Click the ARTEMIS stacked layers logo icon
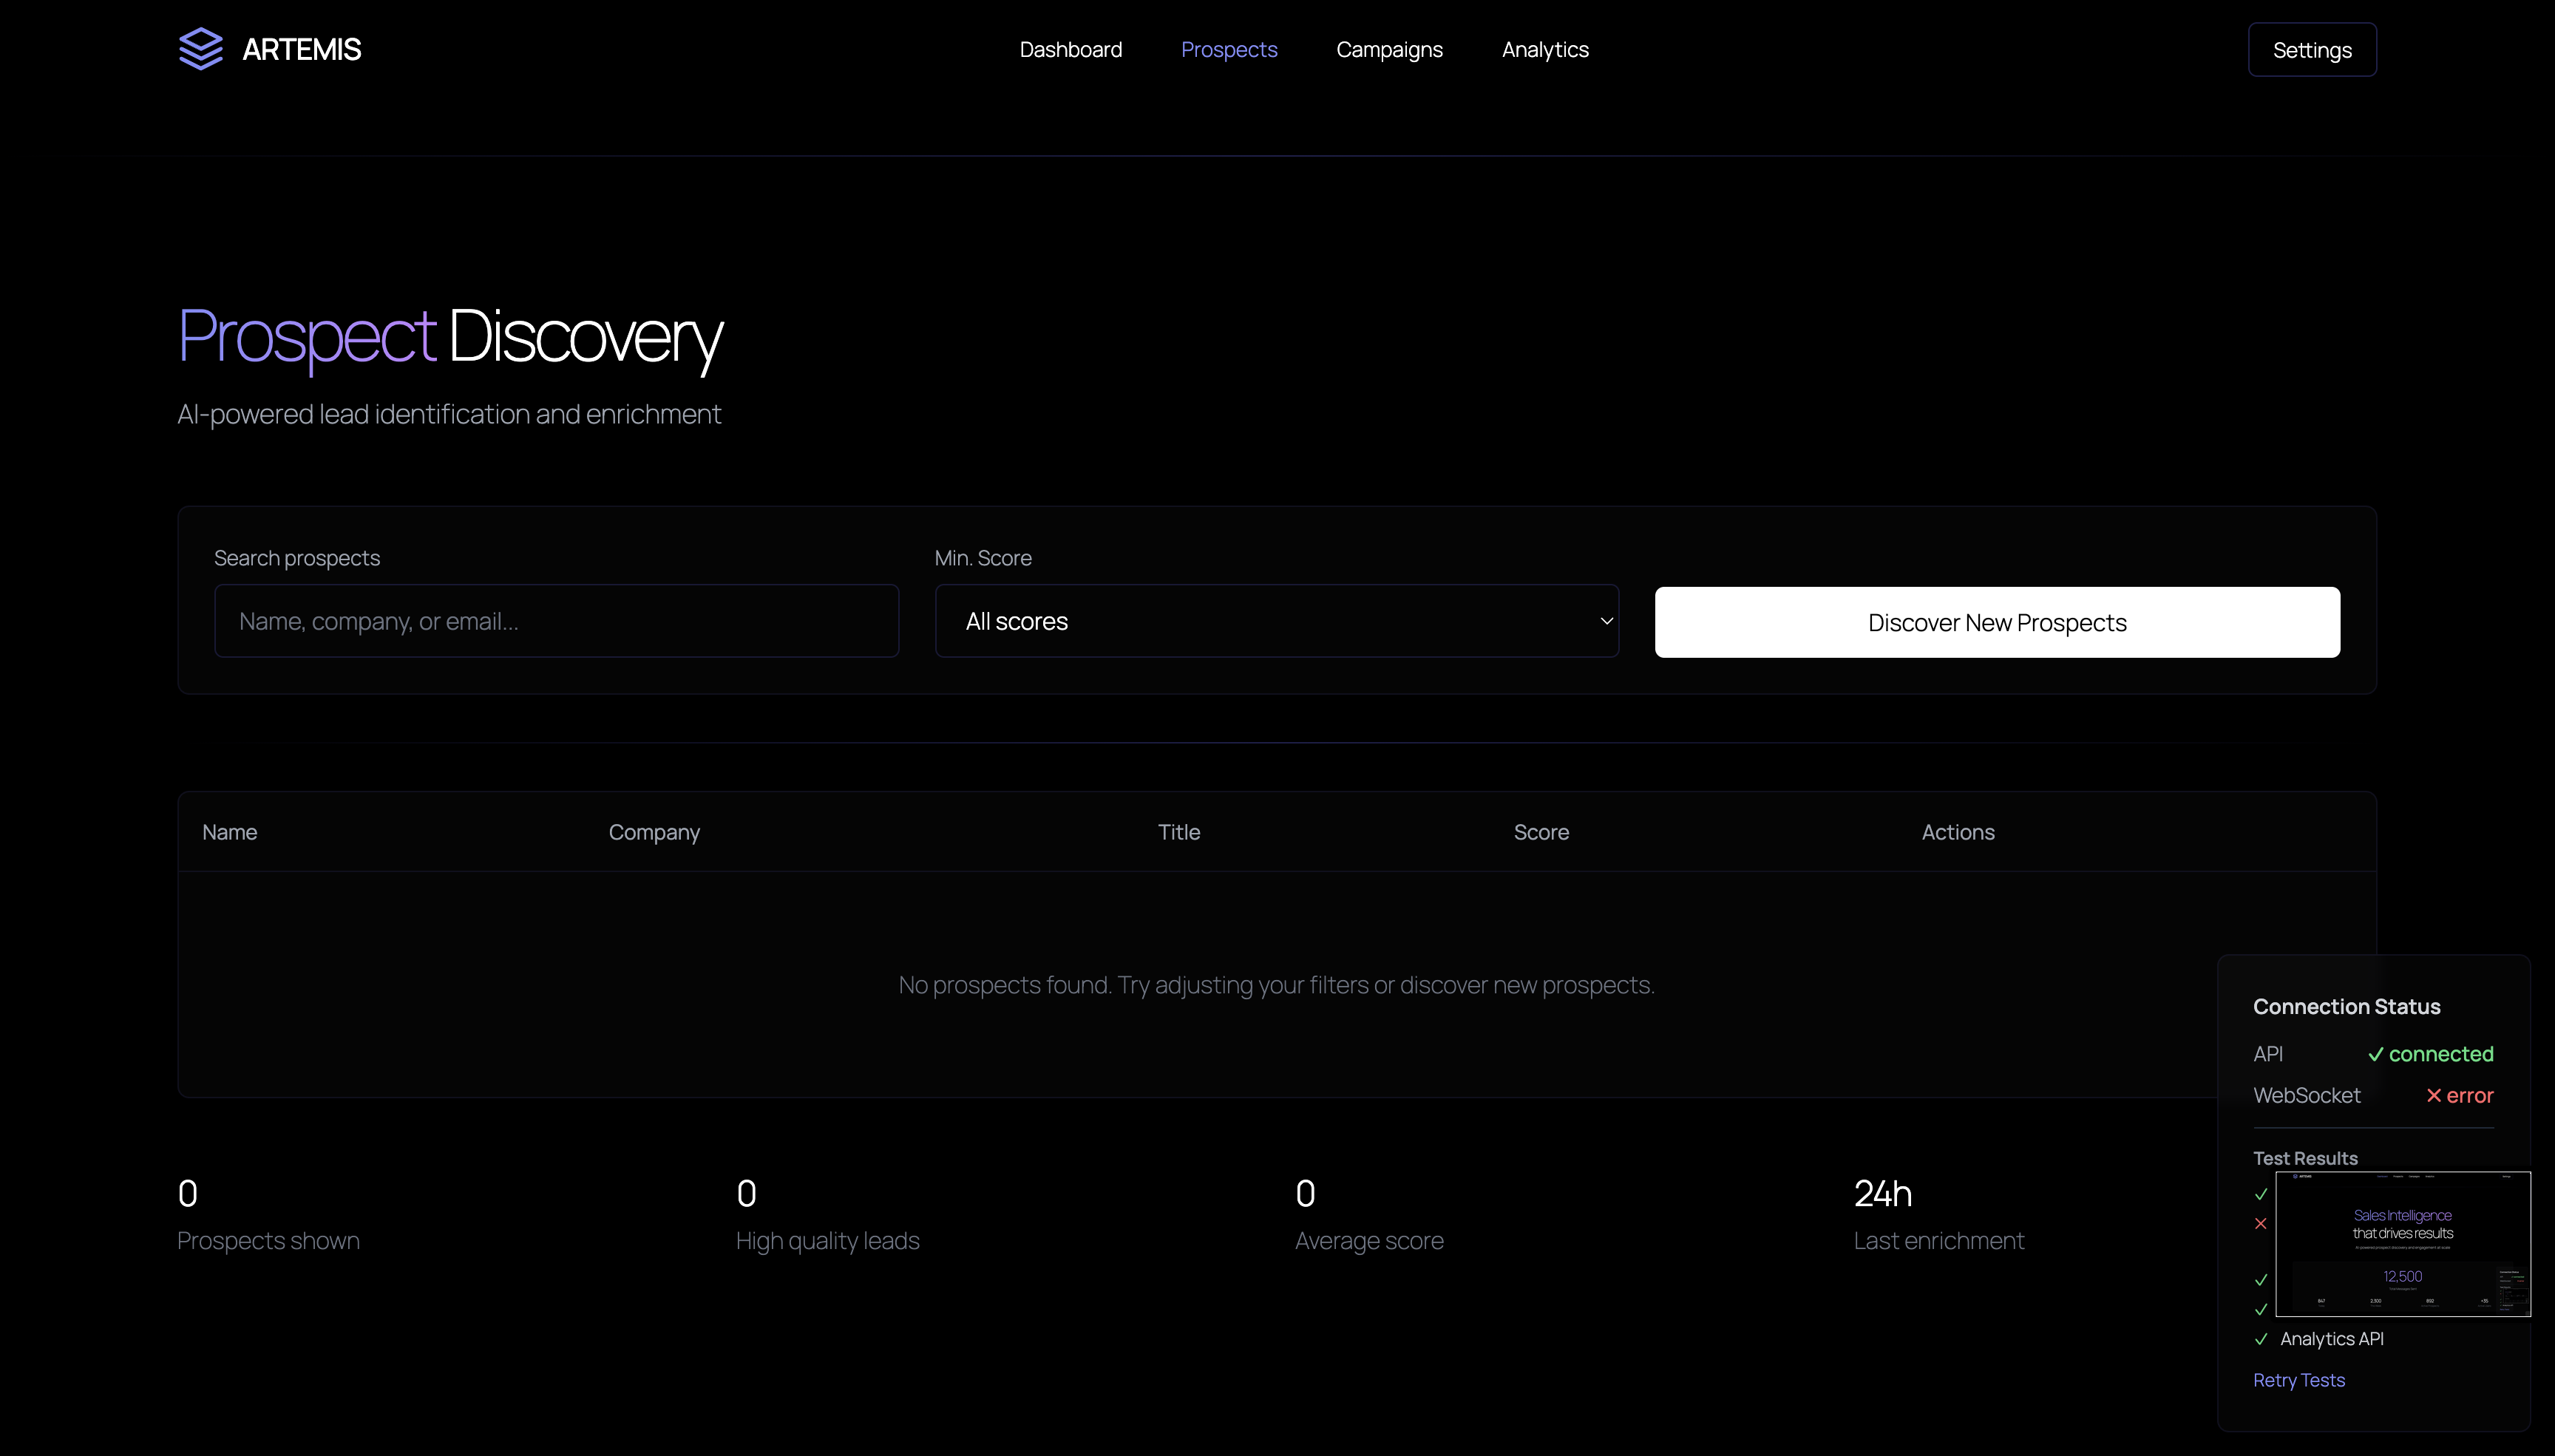Viewport: 2555px width, 1456px height. pos(200,49)
